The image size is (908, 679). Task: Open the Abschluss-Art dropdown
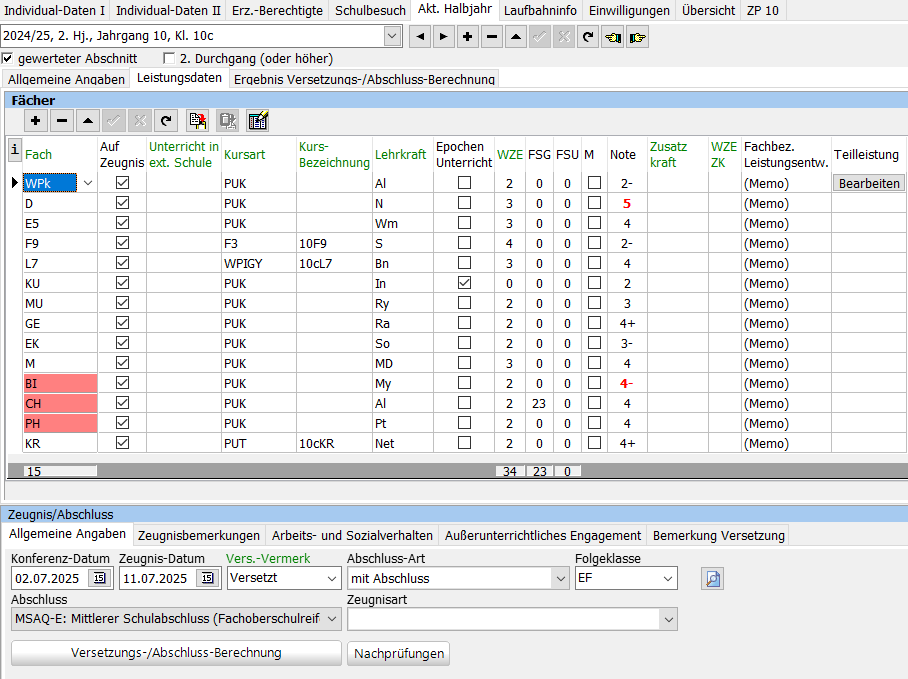click(x=560, y=578)
